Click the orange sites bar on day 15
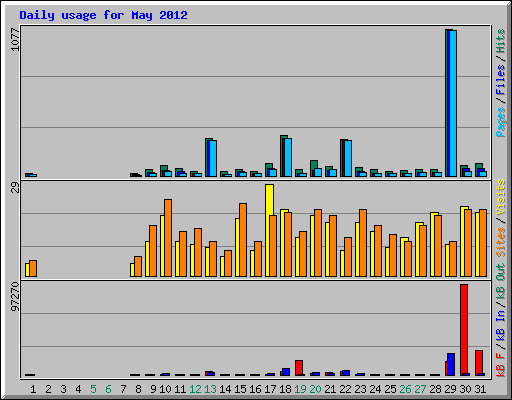The image size is (512, 400). 243,240
